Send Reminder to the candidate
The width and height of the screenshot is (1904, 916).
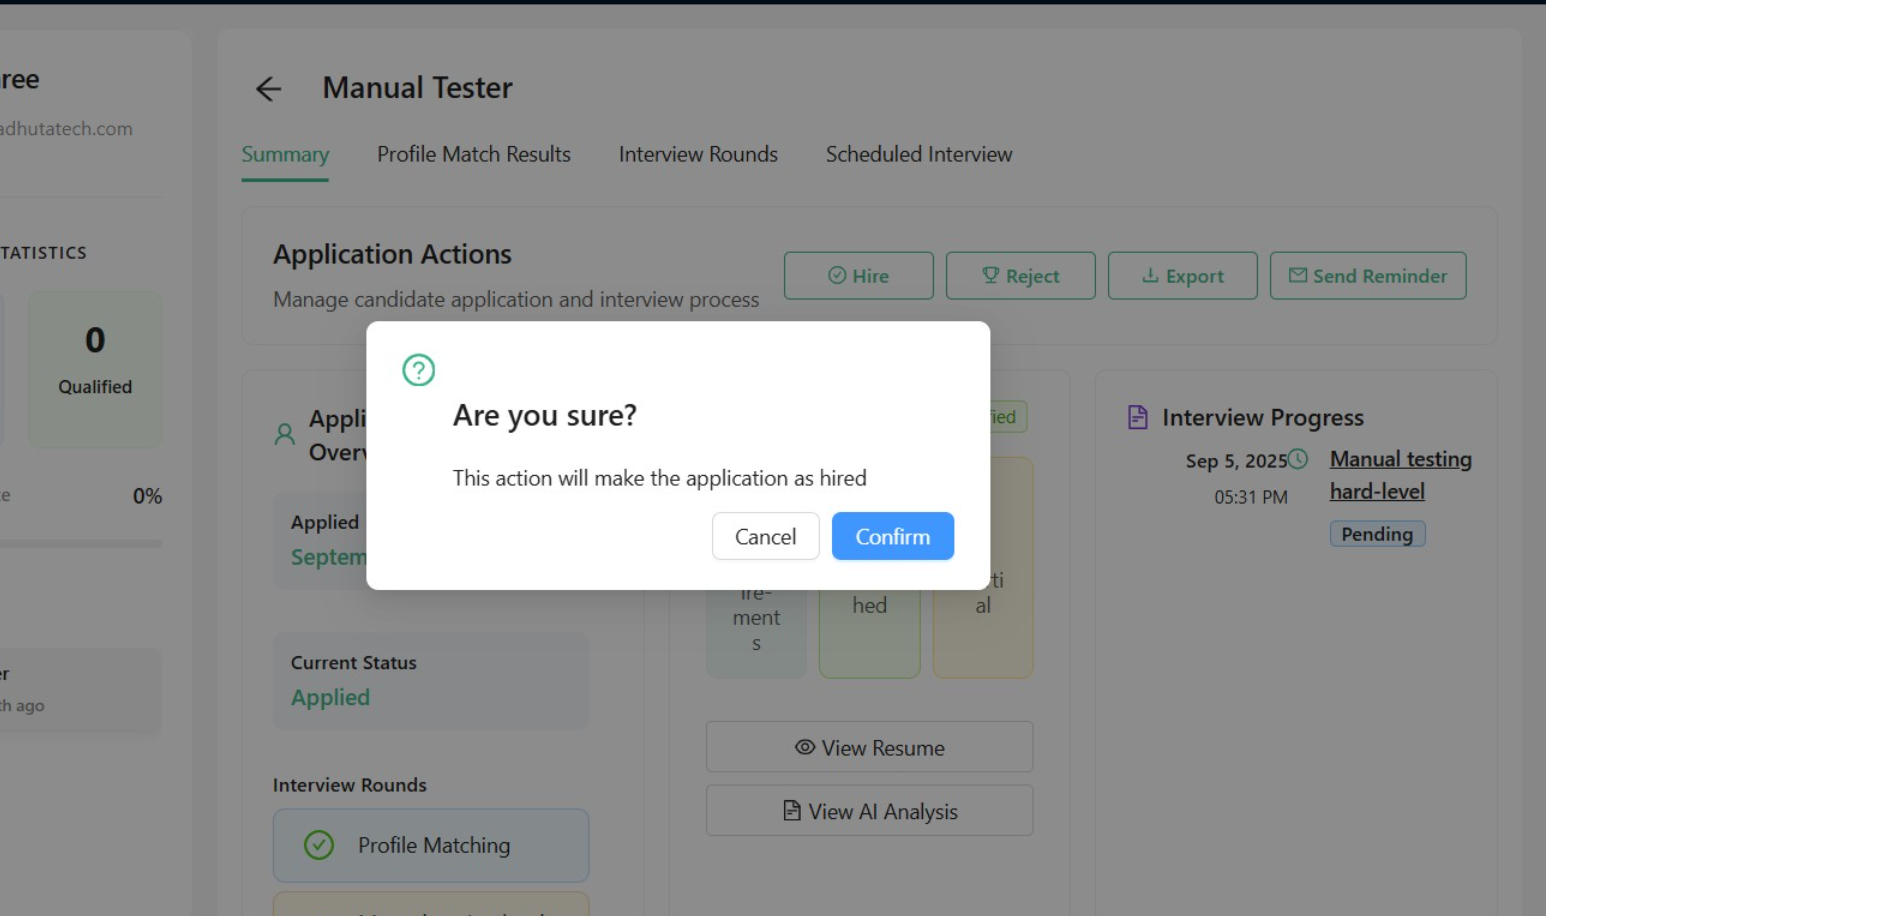tap(1367, 276)
